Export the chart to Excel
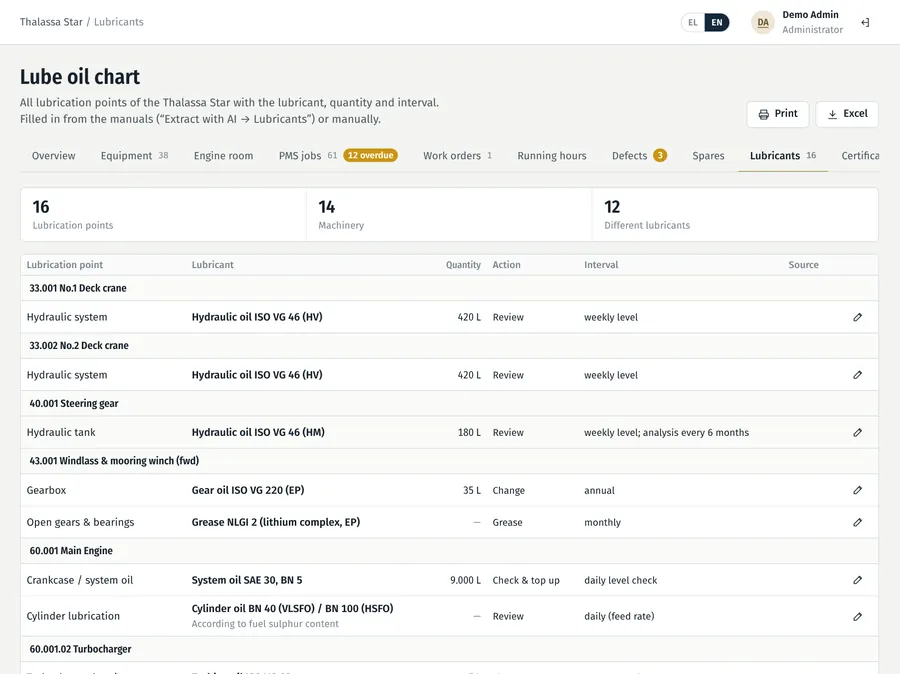 click(847, 114)
